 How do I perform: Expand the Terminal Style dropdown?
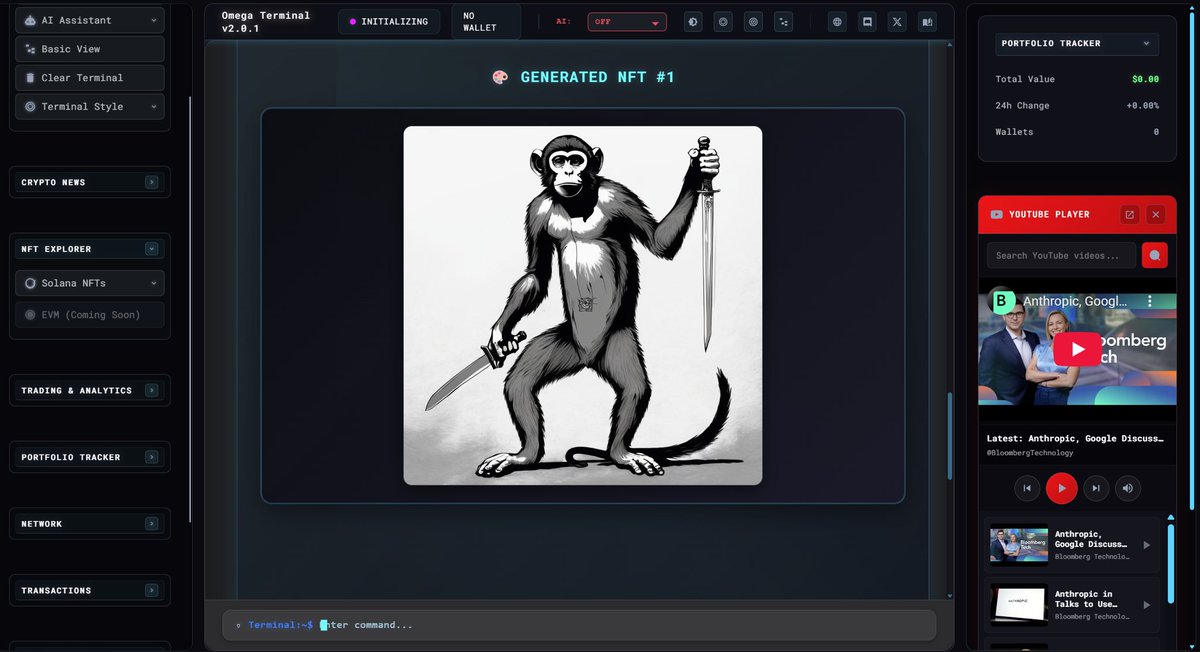pyautogui.click(x=90, y=107)
